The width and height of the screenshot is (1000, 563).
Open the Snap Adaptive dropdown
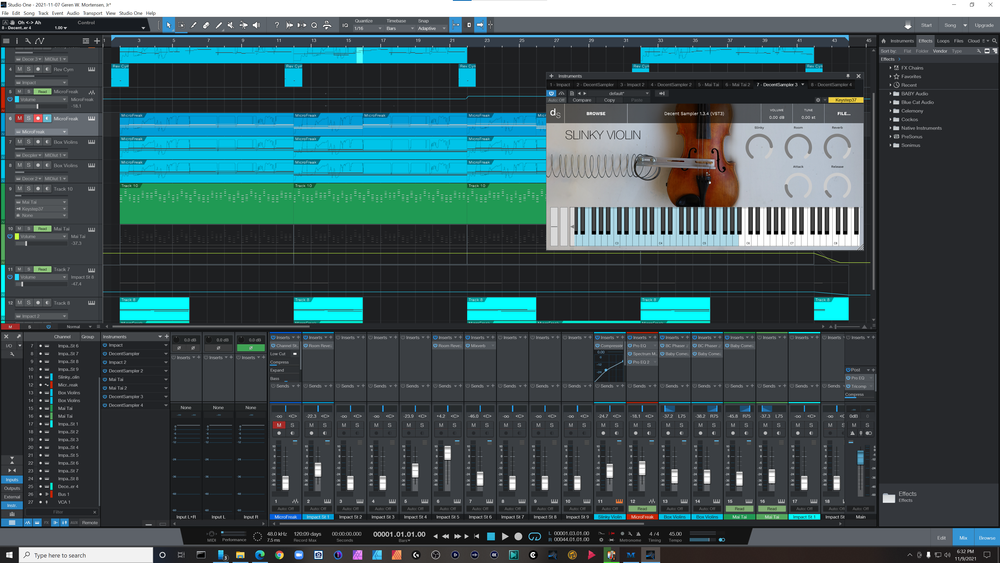(x=431, y=28)
